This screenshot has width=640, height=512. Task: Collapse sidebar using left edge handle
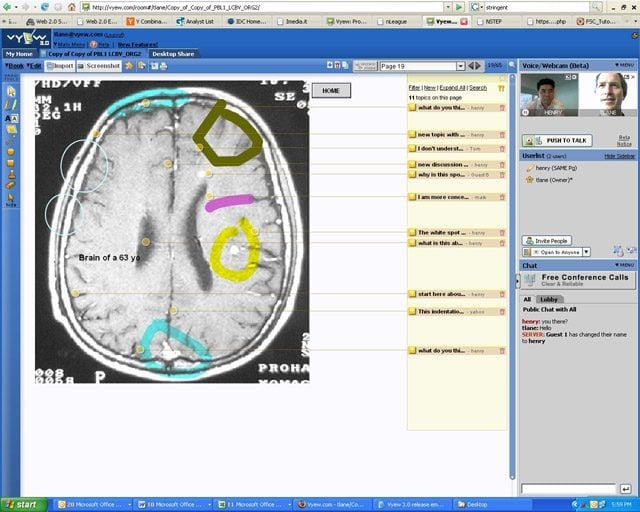pos(518,281)
